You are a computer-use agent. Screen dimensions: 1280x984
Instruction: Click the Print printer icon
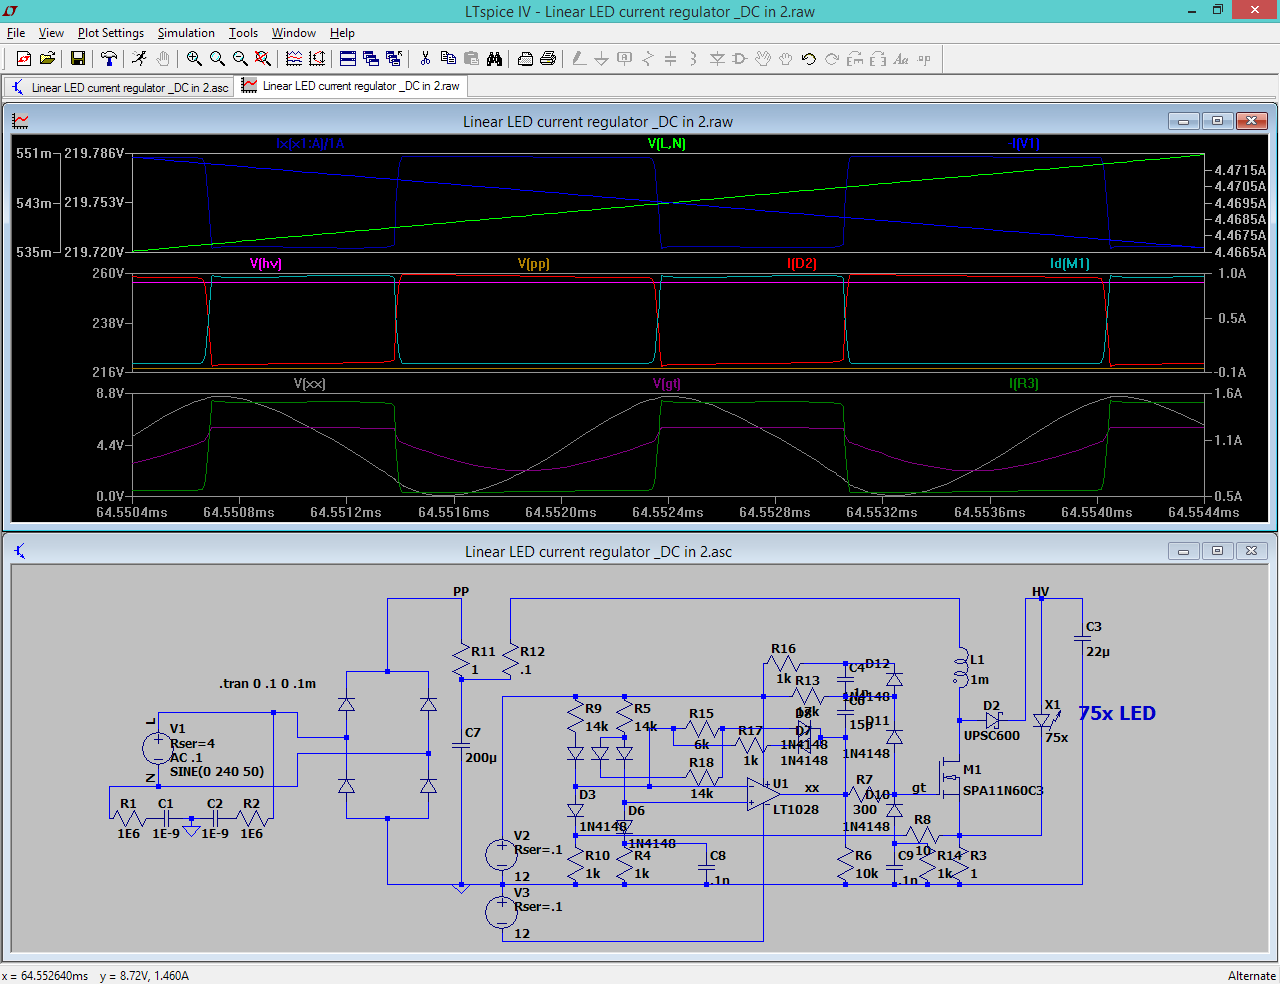click(548, 59)
